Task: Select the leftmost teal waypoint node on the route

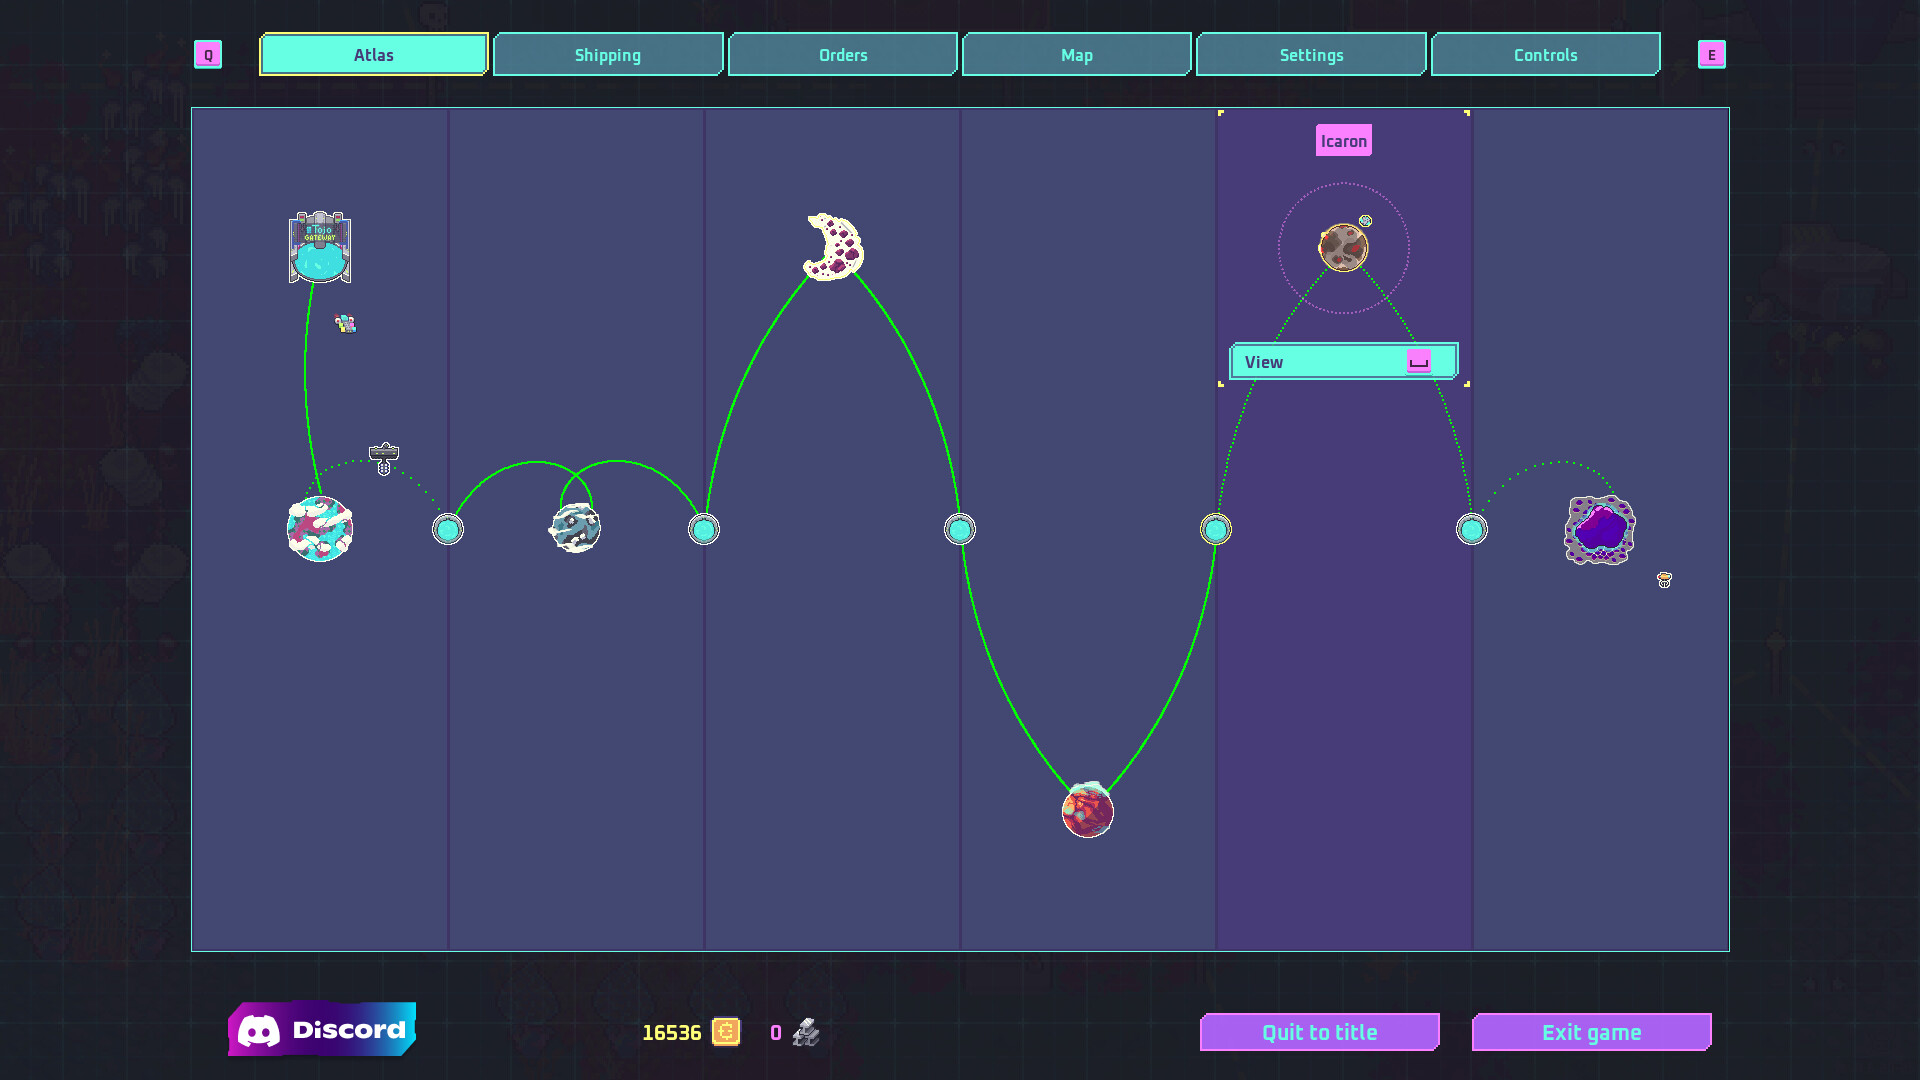Action: 447,530
